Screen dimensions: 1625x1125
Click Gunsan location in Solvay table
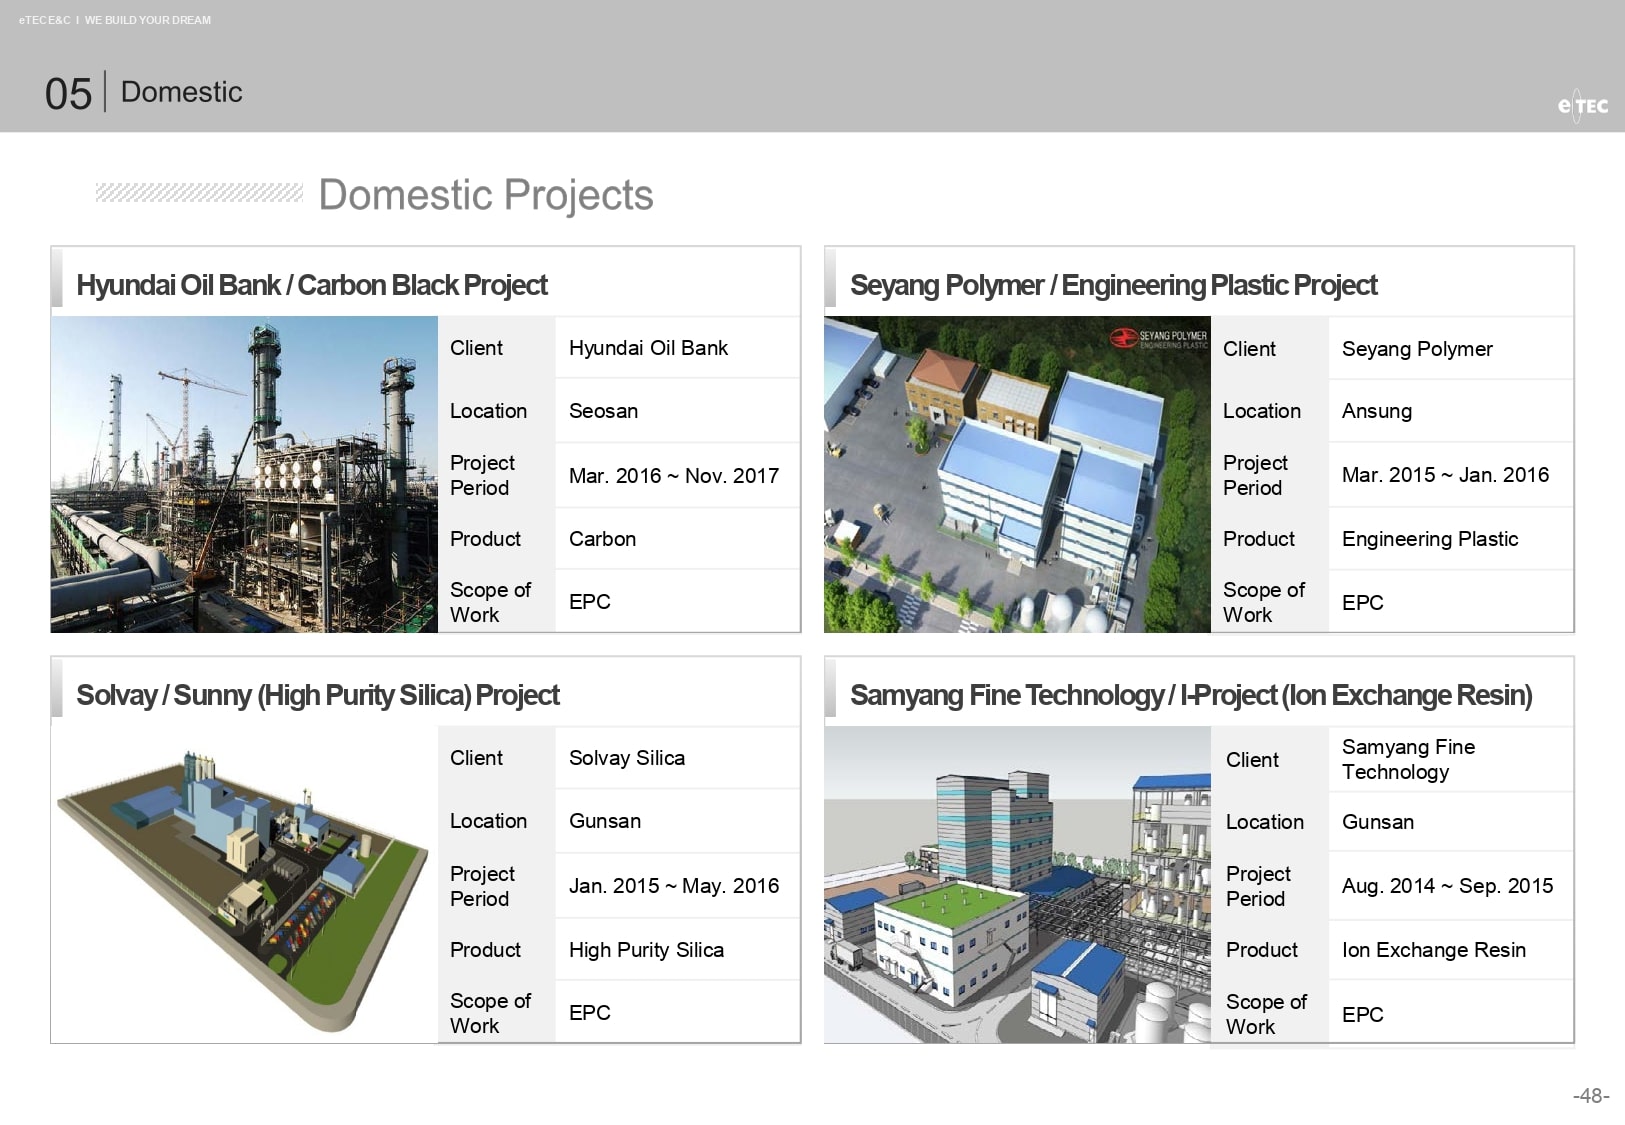(605, 821)
